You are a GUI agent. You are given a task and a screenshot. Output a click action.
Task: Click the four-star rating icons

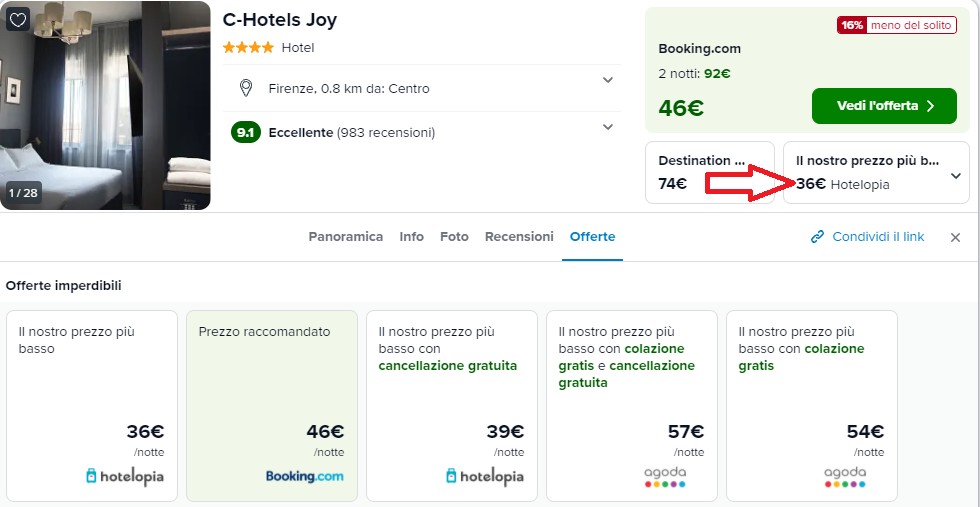tap(248, 47)
